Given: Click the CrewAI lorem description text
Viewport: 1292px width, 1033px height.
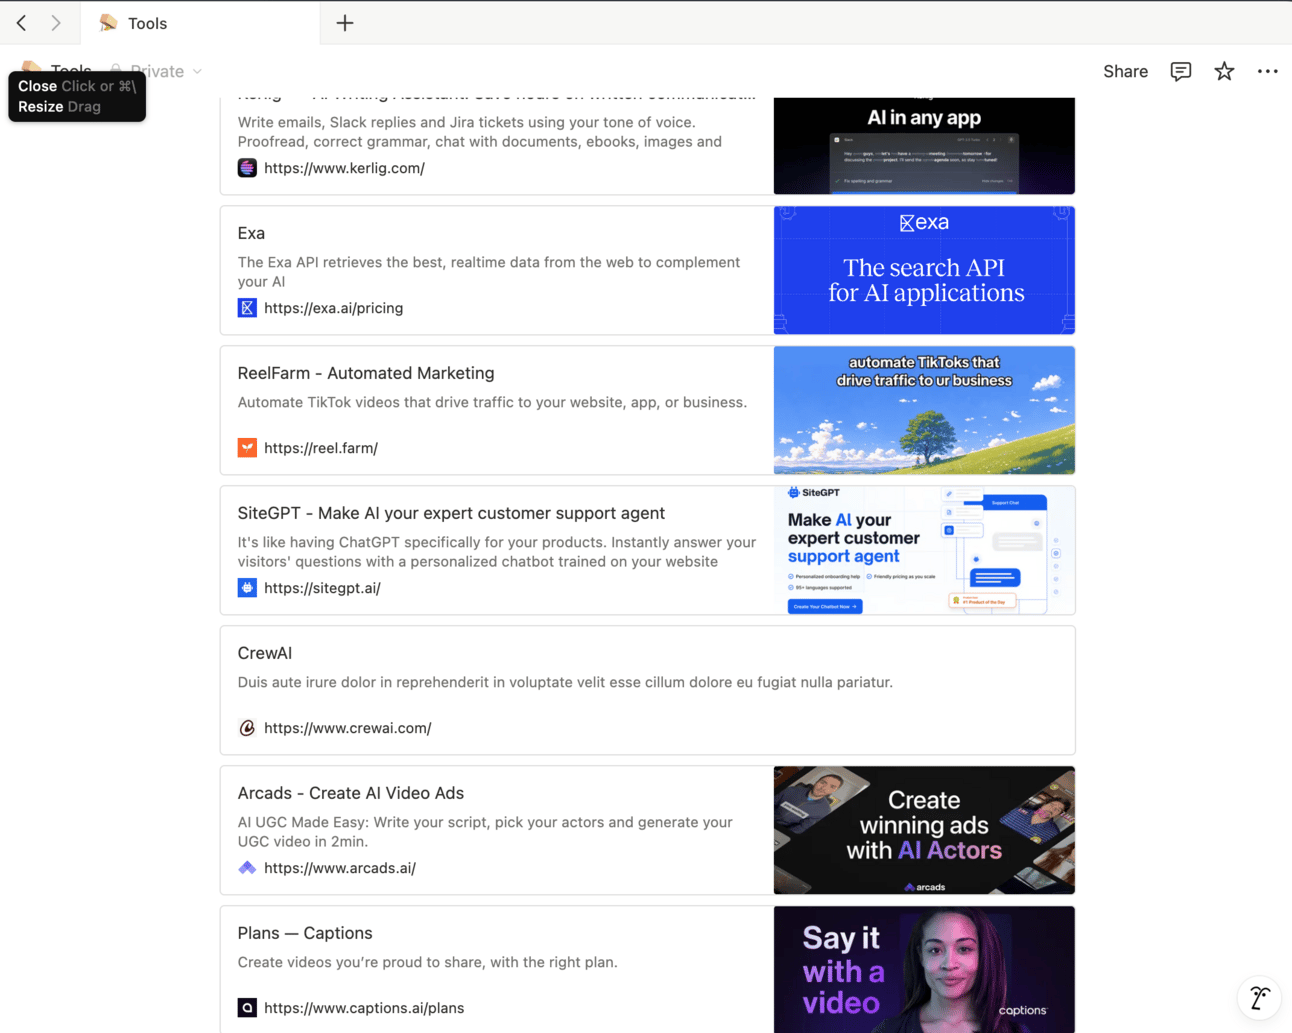Looking at the screenshot, I should pyautogui.click(x=565, y=682).
